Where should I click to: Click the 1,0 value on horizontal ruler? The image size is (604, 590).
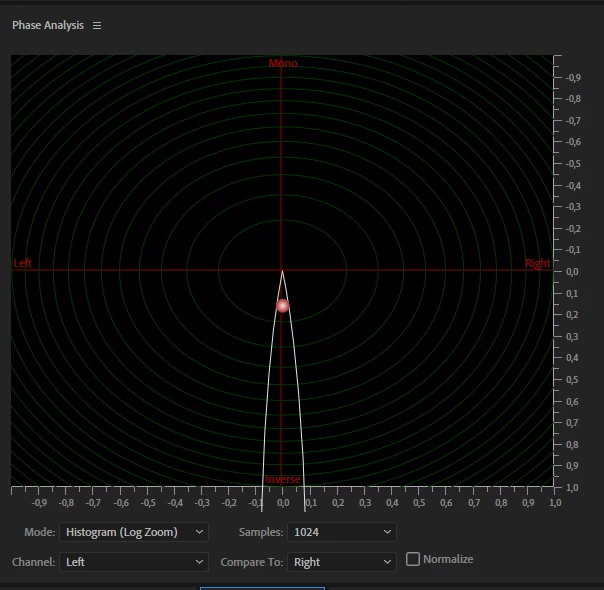click(x=555, y=503)
